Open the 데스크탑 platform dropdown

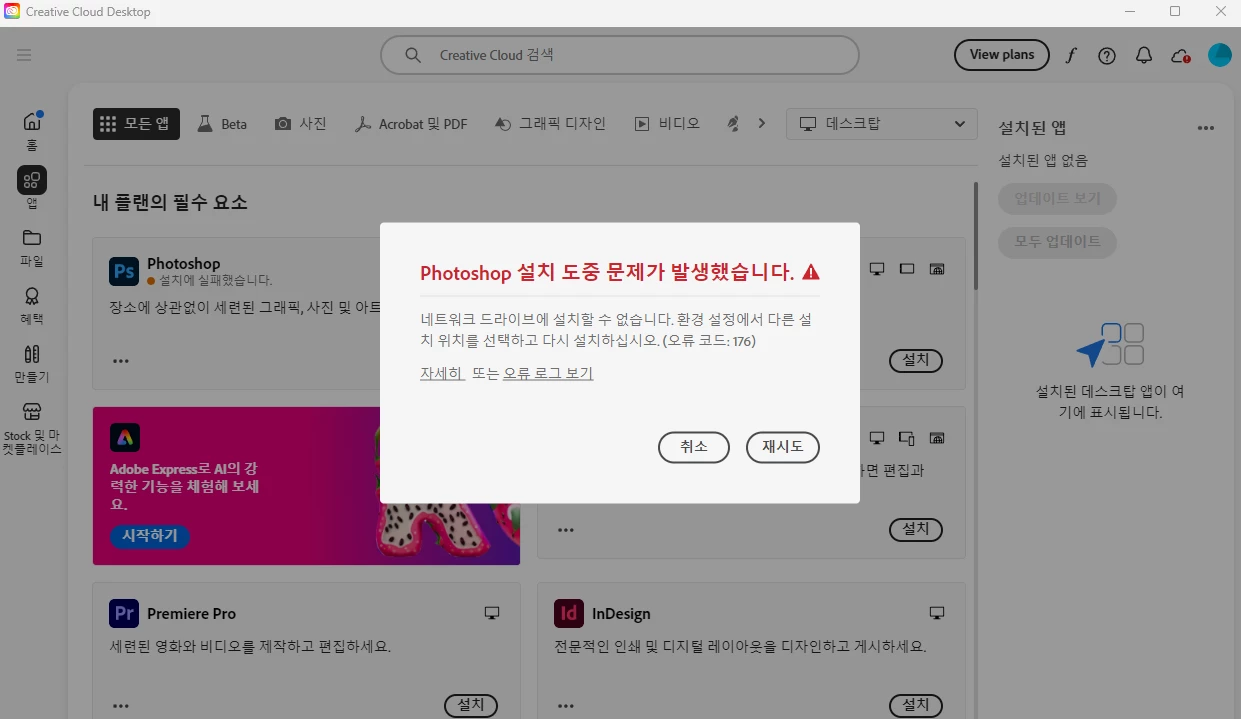pyautogui.click(x=882, y=124)
